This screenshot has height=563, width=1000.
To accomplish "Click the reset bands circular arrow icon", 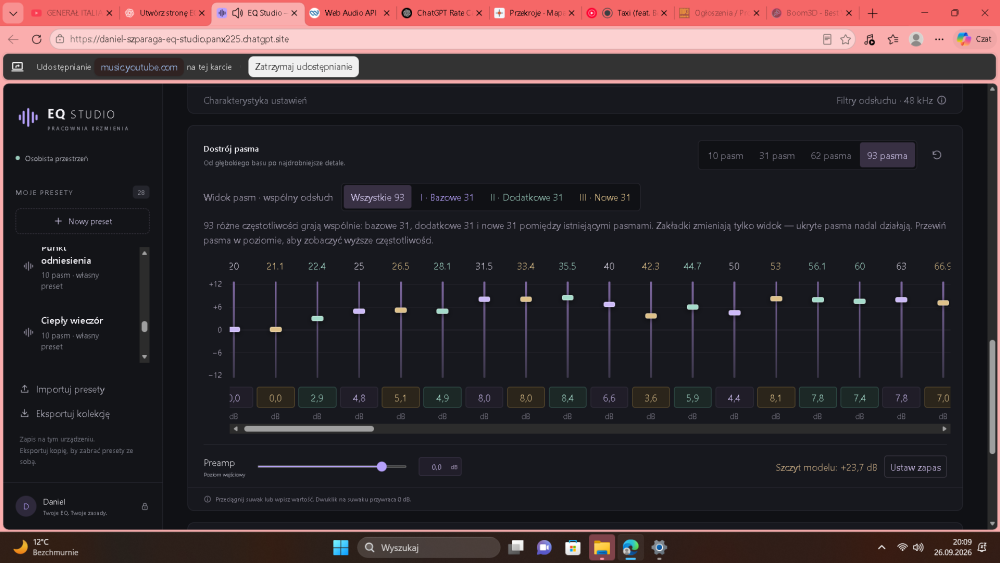I will pyautogui.click(x=936, y=155).
